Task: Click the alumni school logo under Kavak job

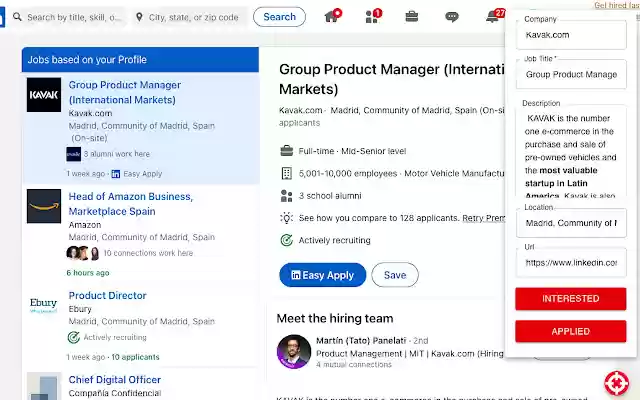Action: point(73,154)
